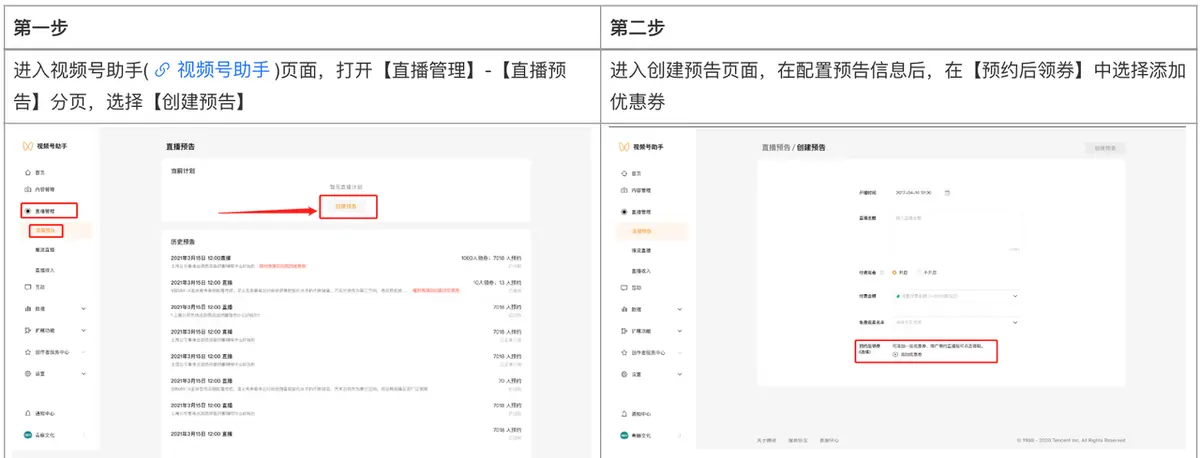Open 内容管理 icon in second-step sidebar
The width and height of the screenshot is (1200, 458).
[x=625, y=190]
